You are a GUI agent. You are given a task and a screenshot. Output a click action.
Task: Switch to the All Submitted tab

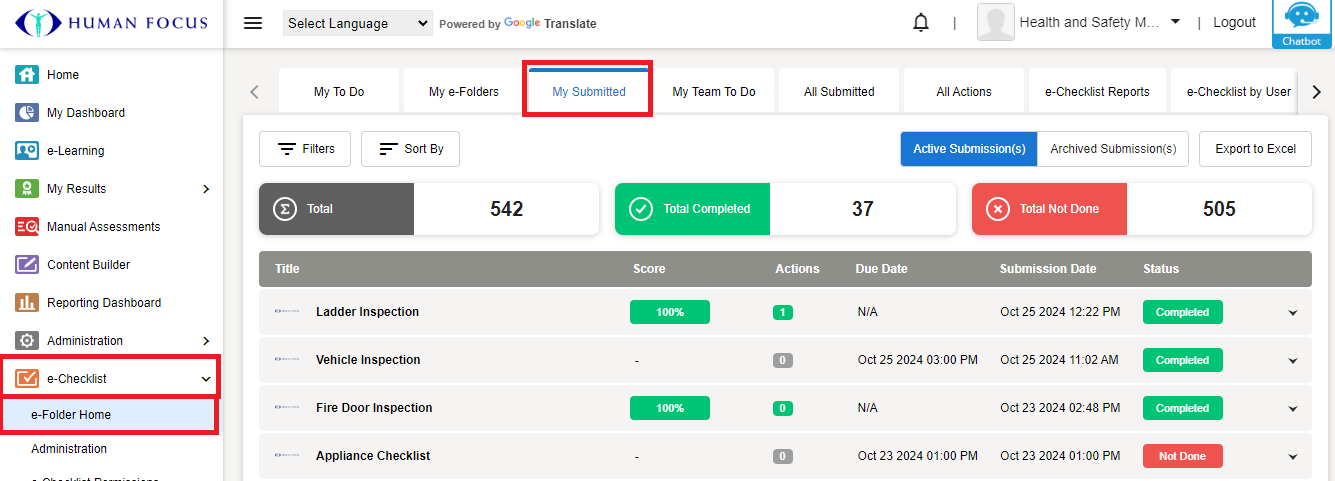click(839, 92)
